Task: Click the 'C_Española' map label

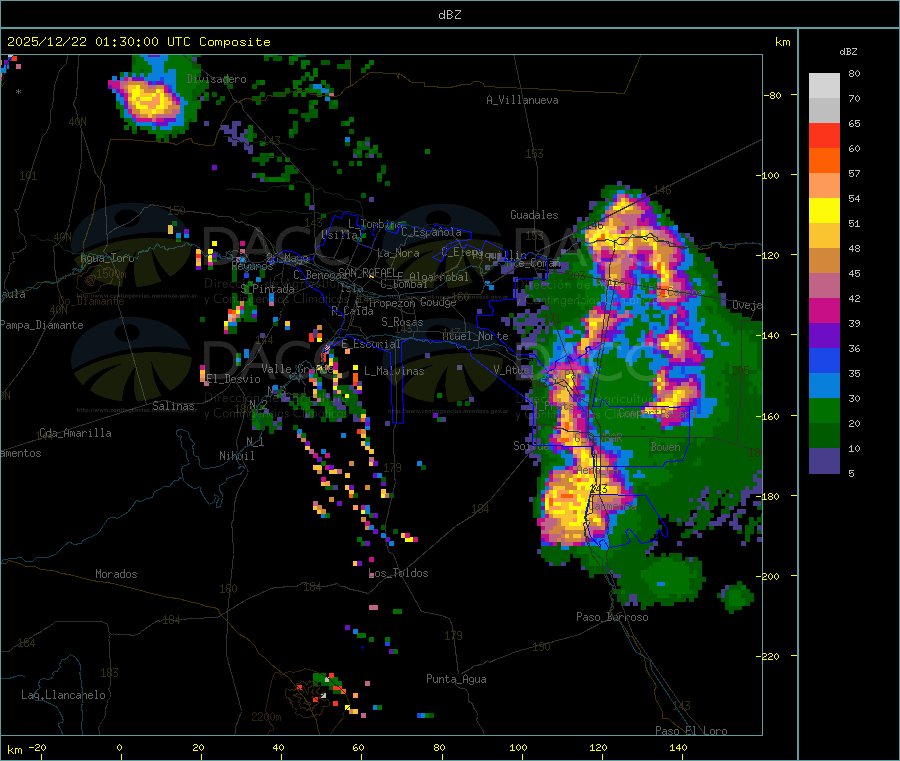Action: 431,232
